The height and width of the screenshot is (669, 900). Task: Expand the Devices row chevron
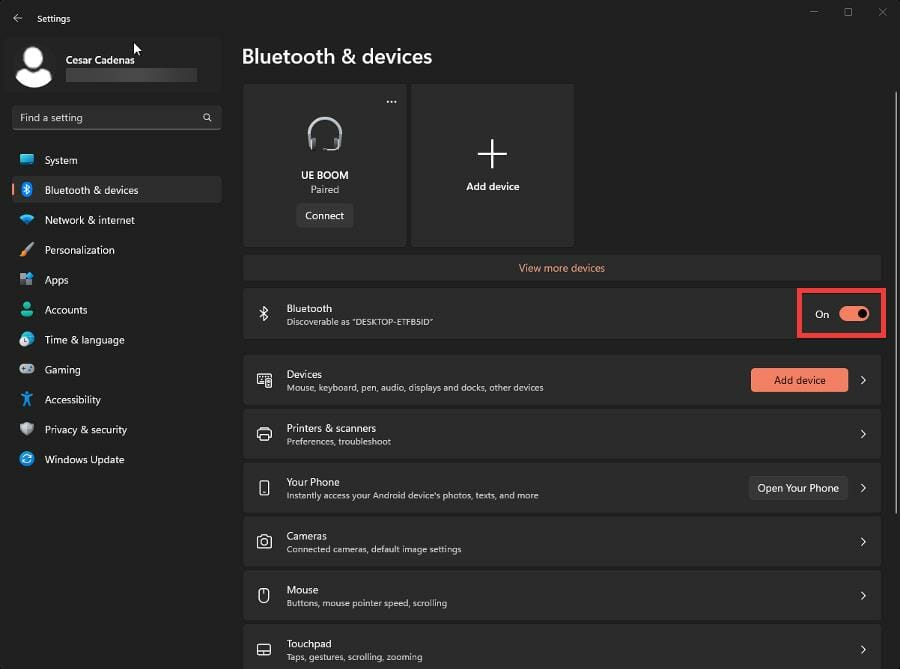click(863, 380)
